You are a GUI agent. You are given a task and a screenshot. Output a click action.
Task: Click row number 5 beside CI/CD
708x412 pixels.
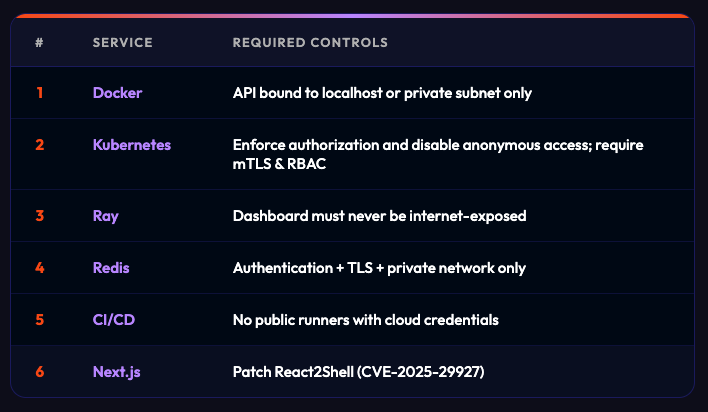tap(40, 320)
